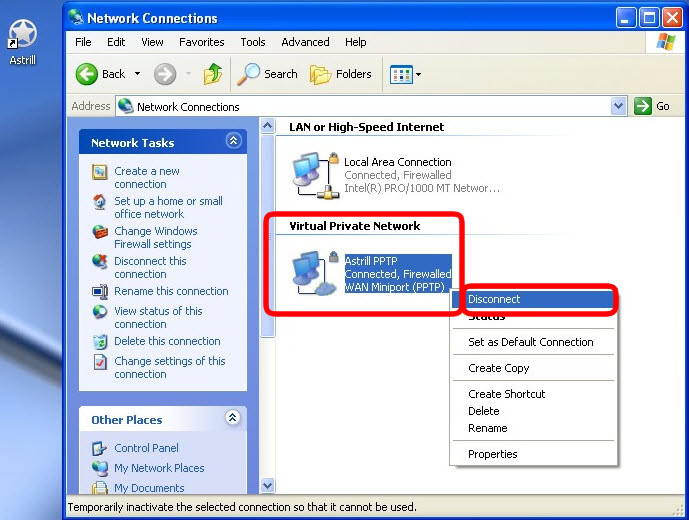Image resolution: width=689 pixels, height=524 pixels.
Task: Click the Create a new connection link
Action: tap(147, 178)
